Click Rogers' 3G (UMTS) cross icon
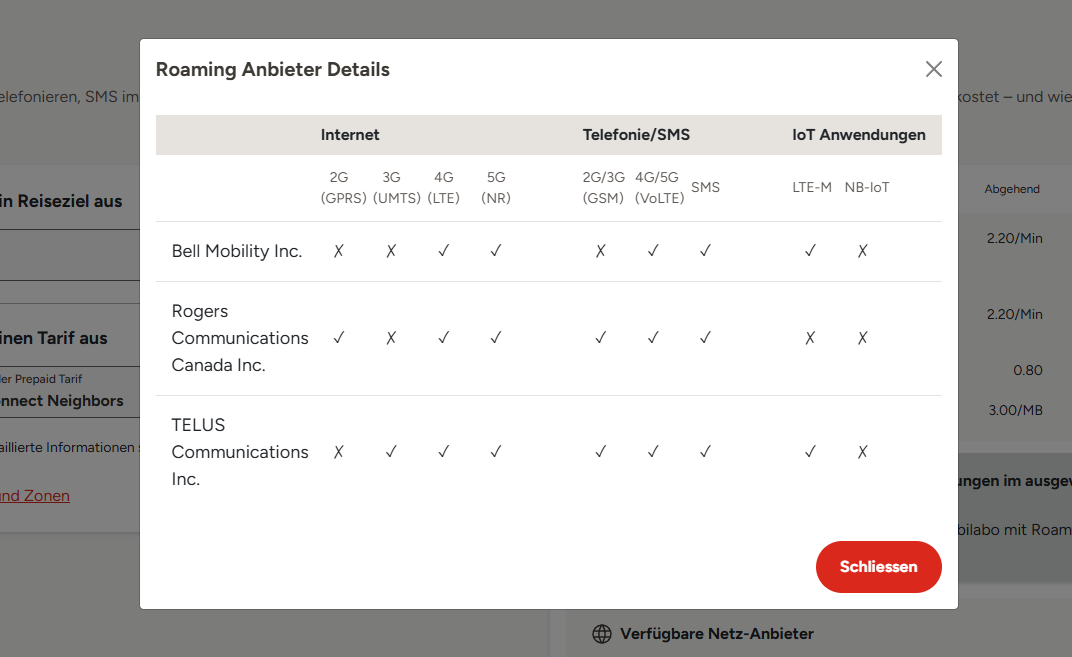This screenshot has width=1072, height=657. (x=391, y=338)
